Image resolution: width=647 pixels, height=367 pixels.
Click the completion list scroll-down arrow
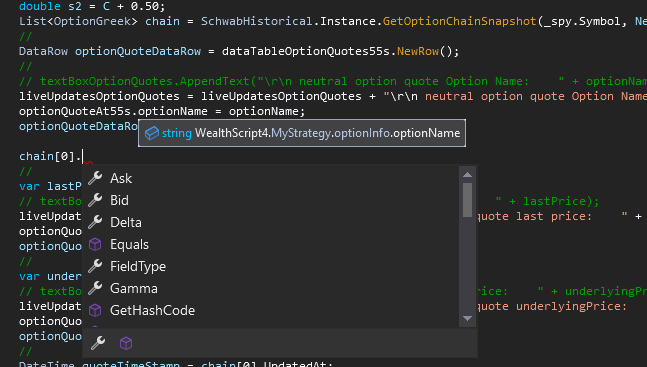coord(468,318)
